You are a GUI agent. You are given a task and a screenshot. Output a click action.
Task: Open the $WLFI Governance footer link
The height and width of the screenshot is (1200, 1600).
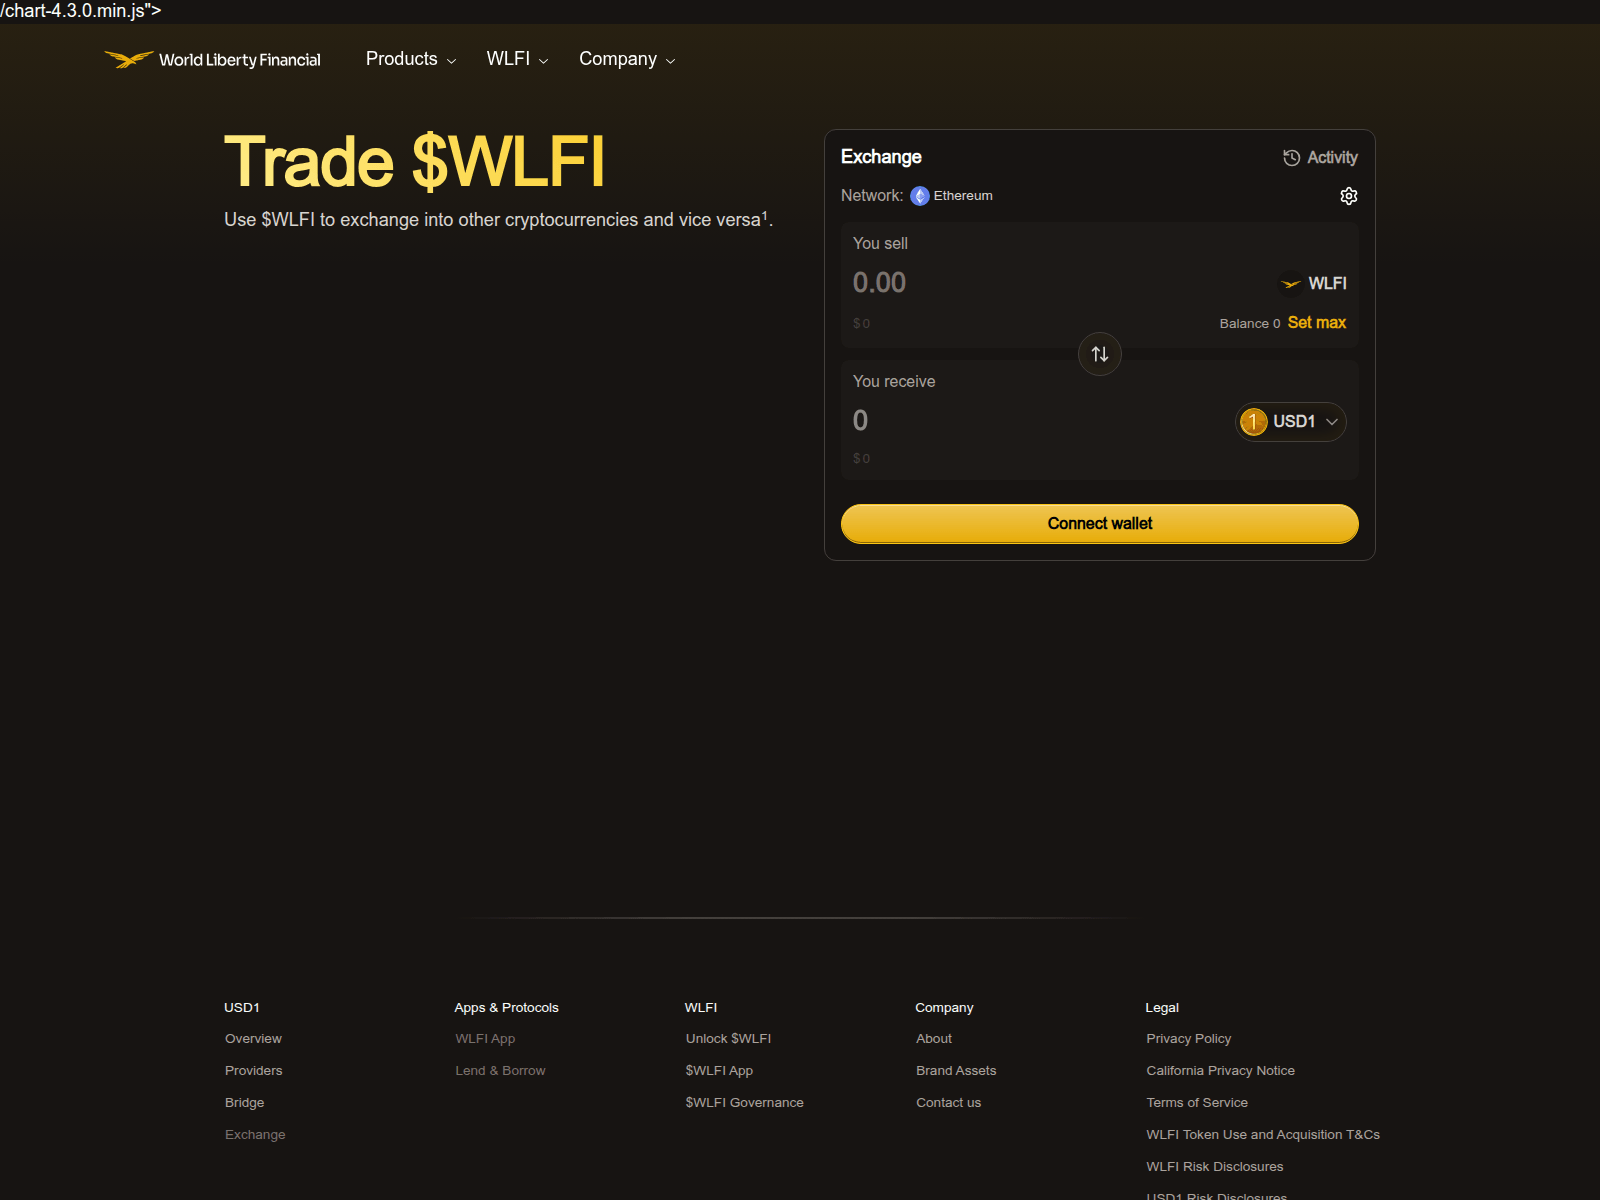[x=744, y=1103]
